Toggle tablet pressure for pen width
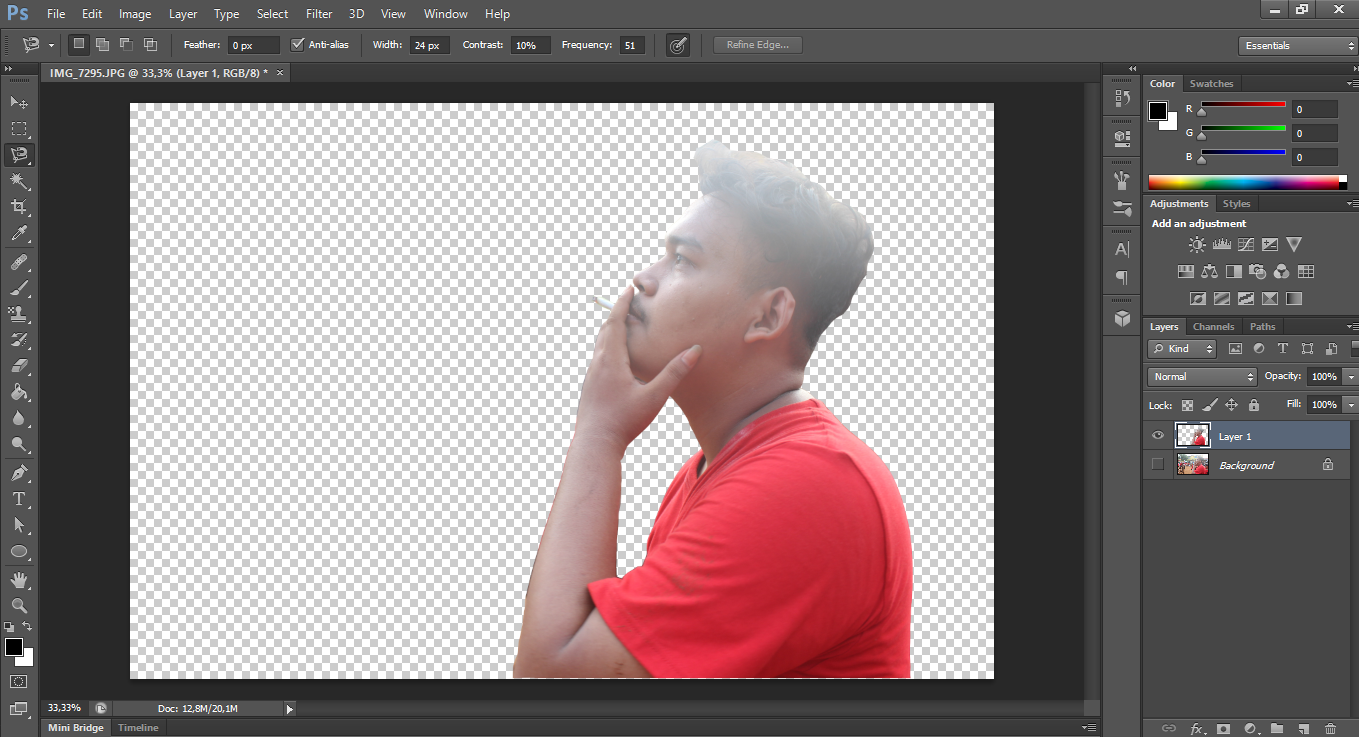Screen dimensions: 1359x737 point(678,45)
